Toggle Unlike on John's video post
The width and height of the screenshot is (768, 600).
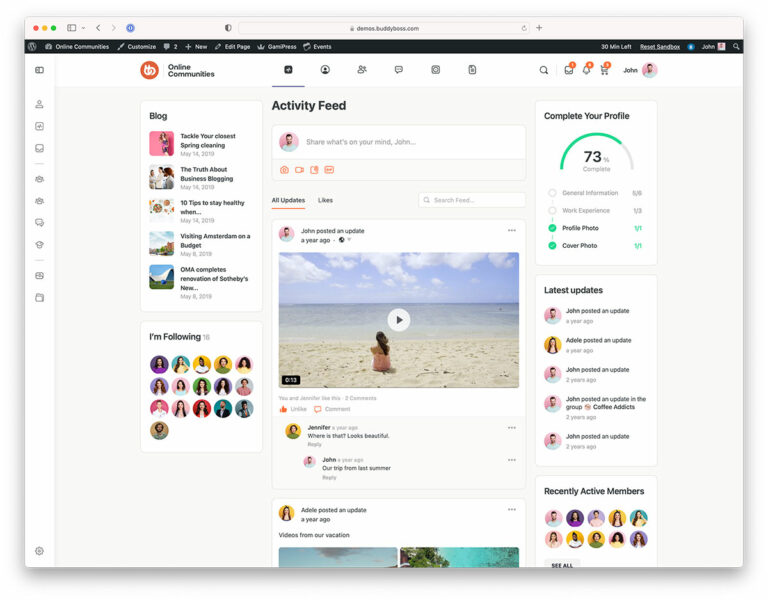(293, 409)
